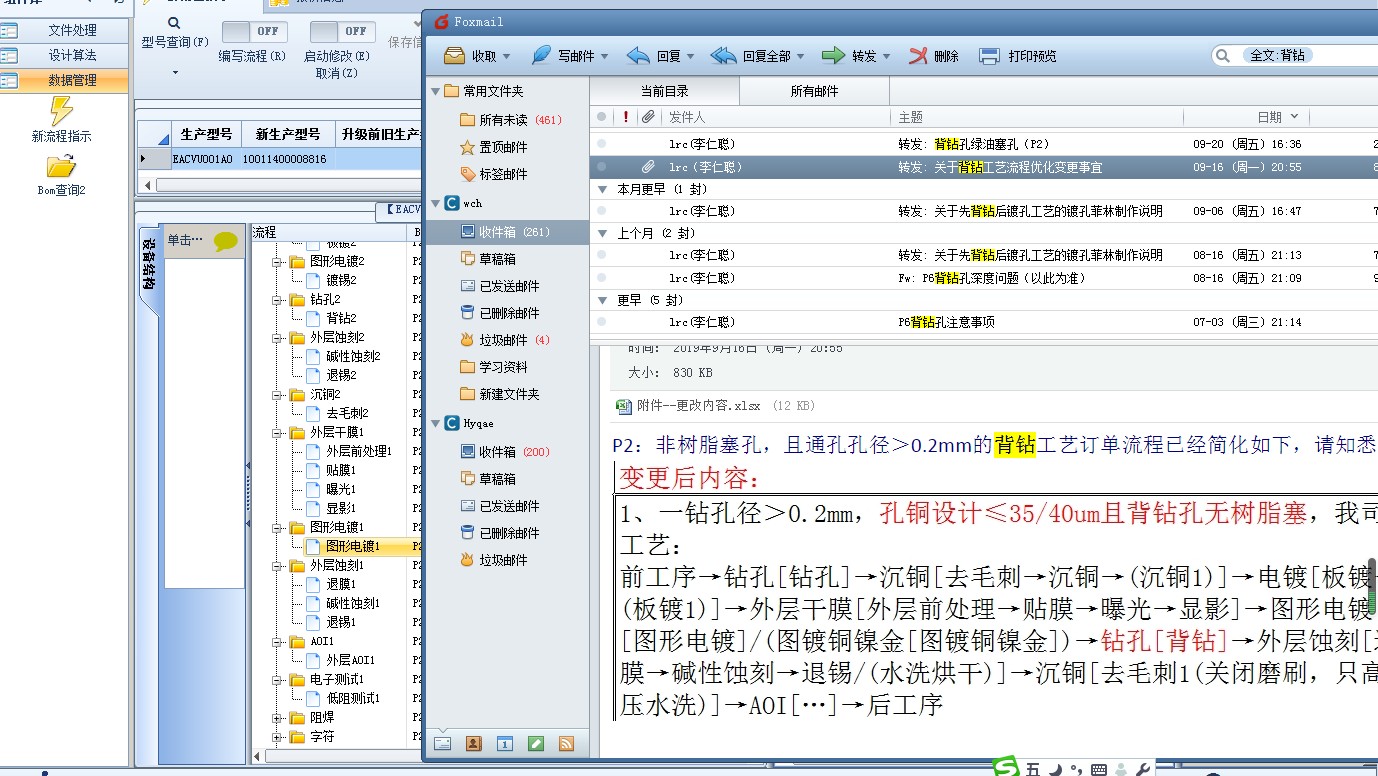Collapse the 上个月 mail group
The width and height of the screenshot is (1378, 776).
pos(602,233)
